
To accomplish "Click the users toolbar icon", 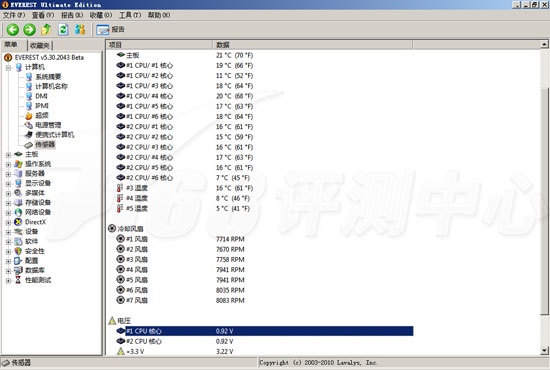I will [80, 29].
